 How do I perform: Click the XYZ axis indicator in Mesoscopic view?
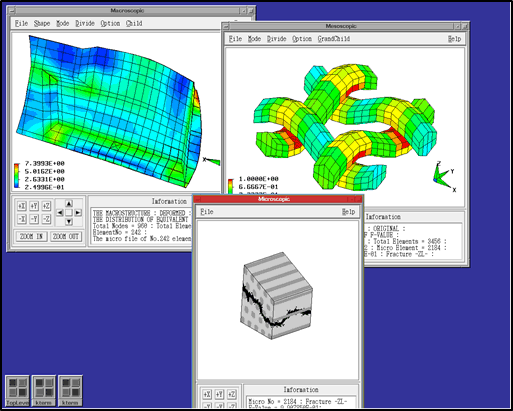pos(444,177)
